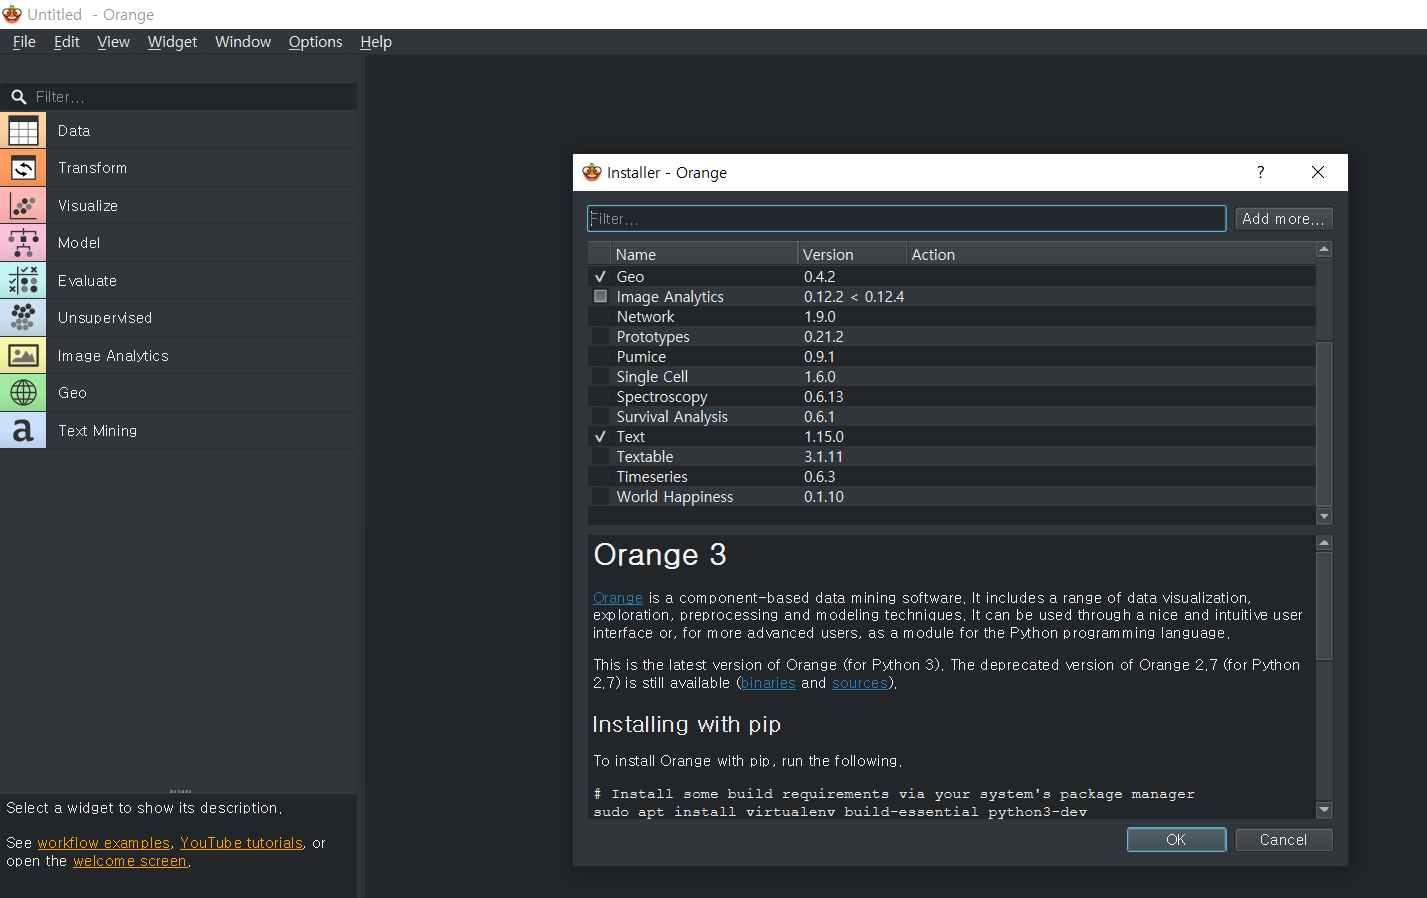Click the Action column header
Viewport: 1427px width, 898px height.
point(1111,255)
